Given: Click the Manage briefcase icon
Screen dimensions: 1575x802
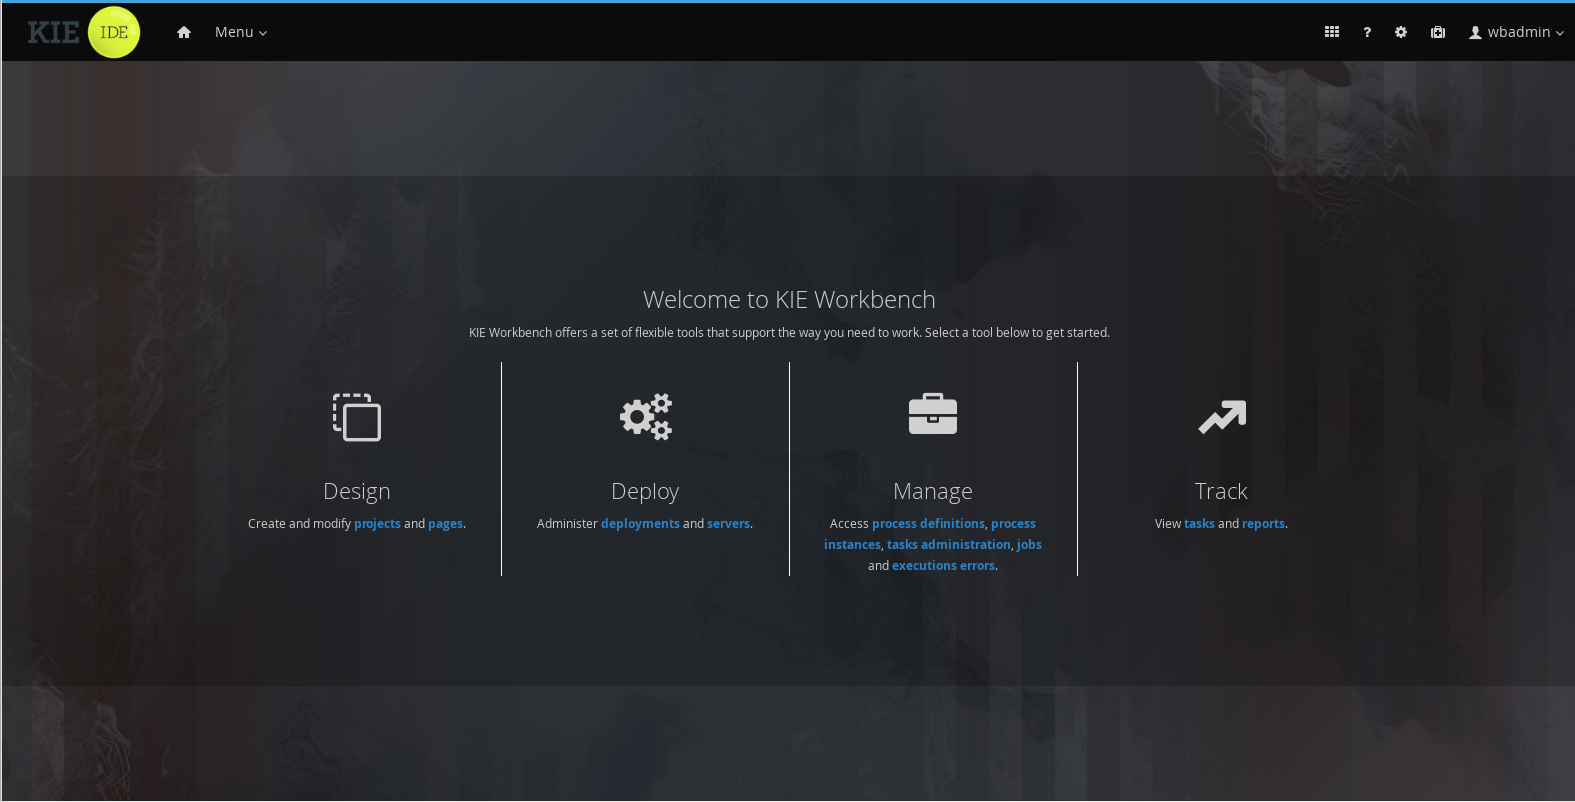Looking at the screenshot, I should click(x=933, y=415).
